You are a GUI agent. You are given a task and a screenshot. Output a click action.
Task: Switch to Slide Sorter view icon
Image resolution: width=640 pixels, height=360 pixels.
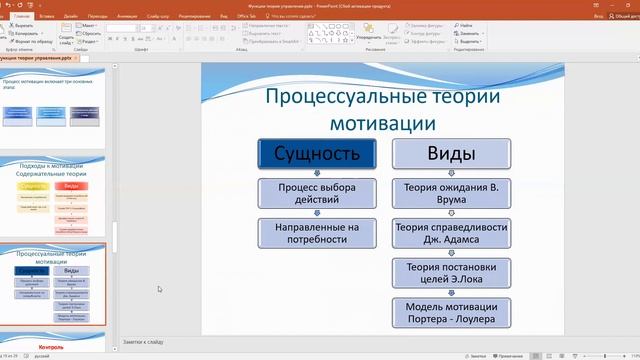click(x=549, y=356)
